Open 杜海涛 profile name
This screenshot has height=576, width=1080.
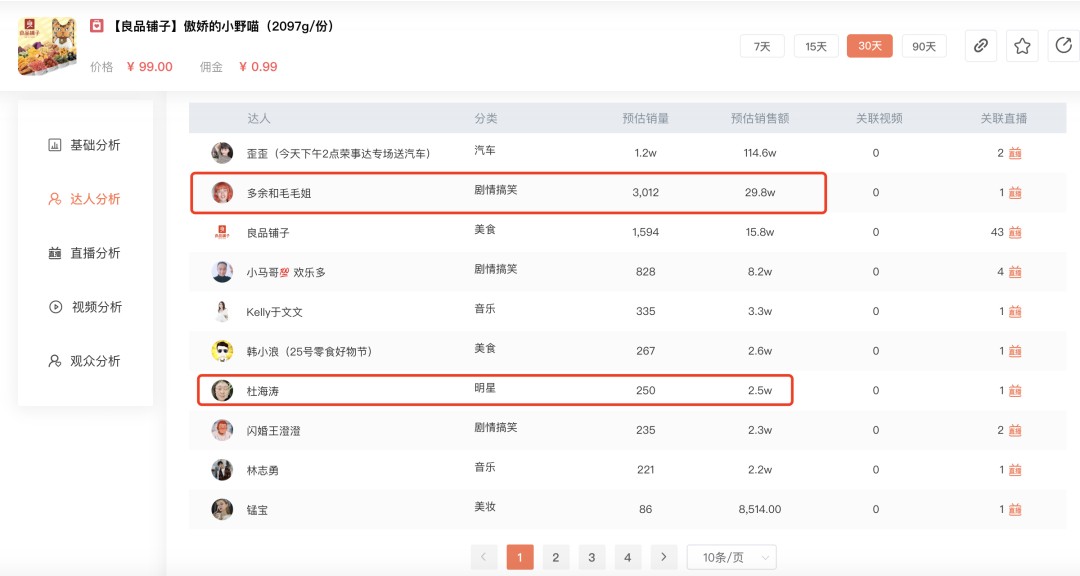coord(262,391)
